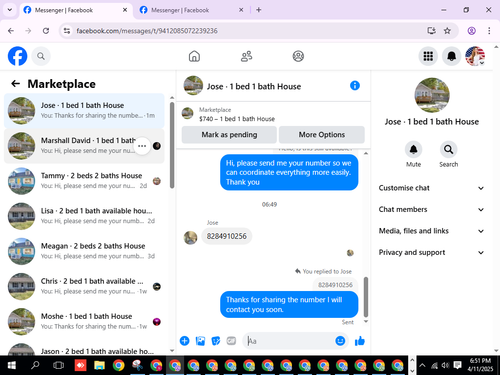This screenshot has width=500, height=375.
Task: Search in conversation with the magnifier icon
Action: [x=448, y=149]
